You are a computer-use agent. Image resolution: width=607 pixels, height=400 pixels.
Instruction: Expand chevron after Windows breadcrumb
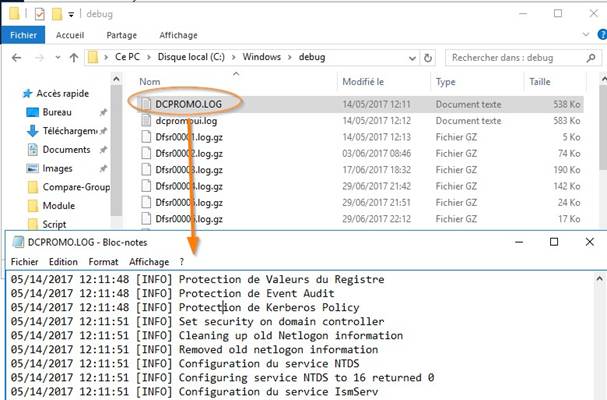(290, 57)
